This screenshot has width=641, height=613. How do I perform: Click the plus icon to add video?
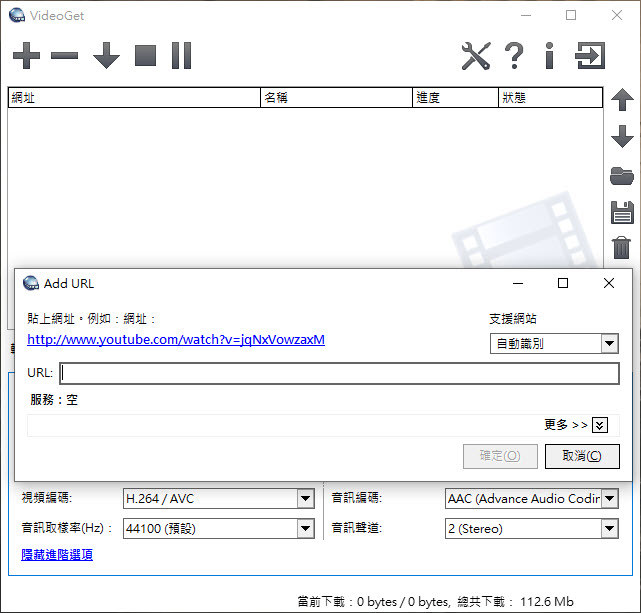click(27, 56)
